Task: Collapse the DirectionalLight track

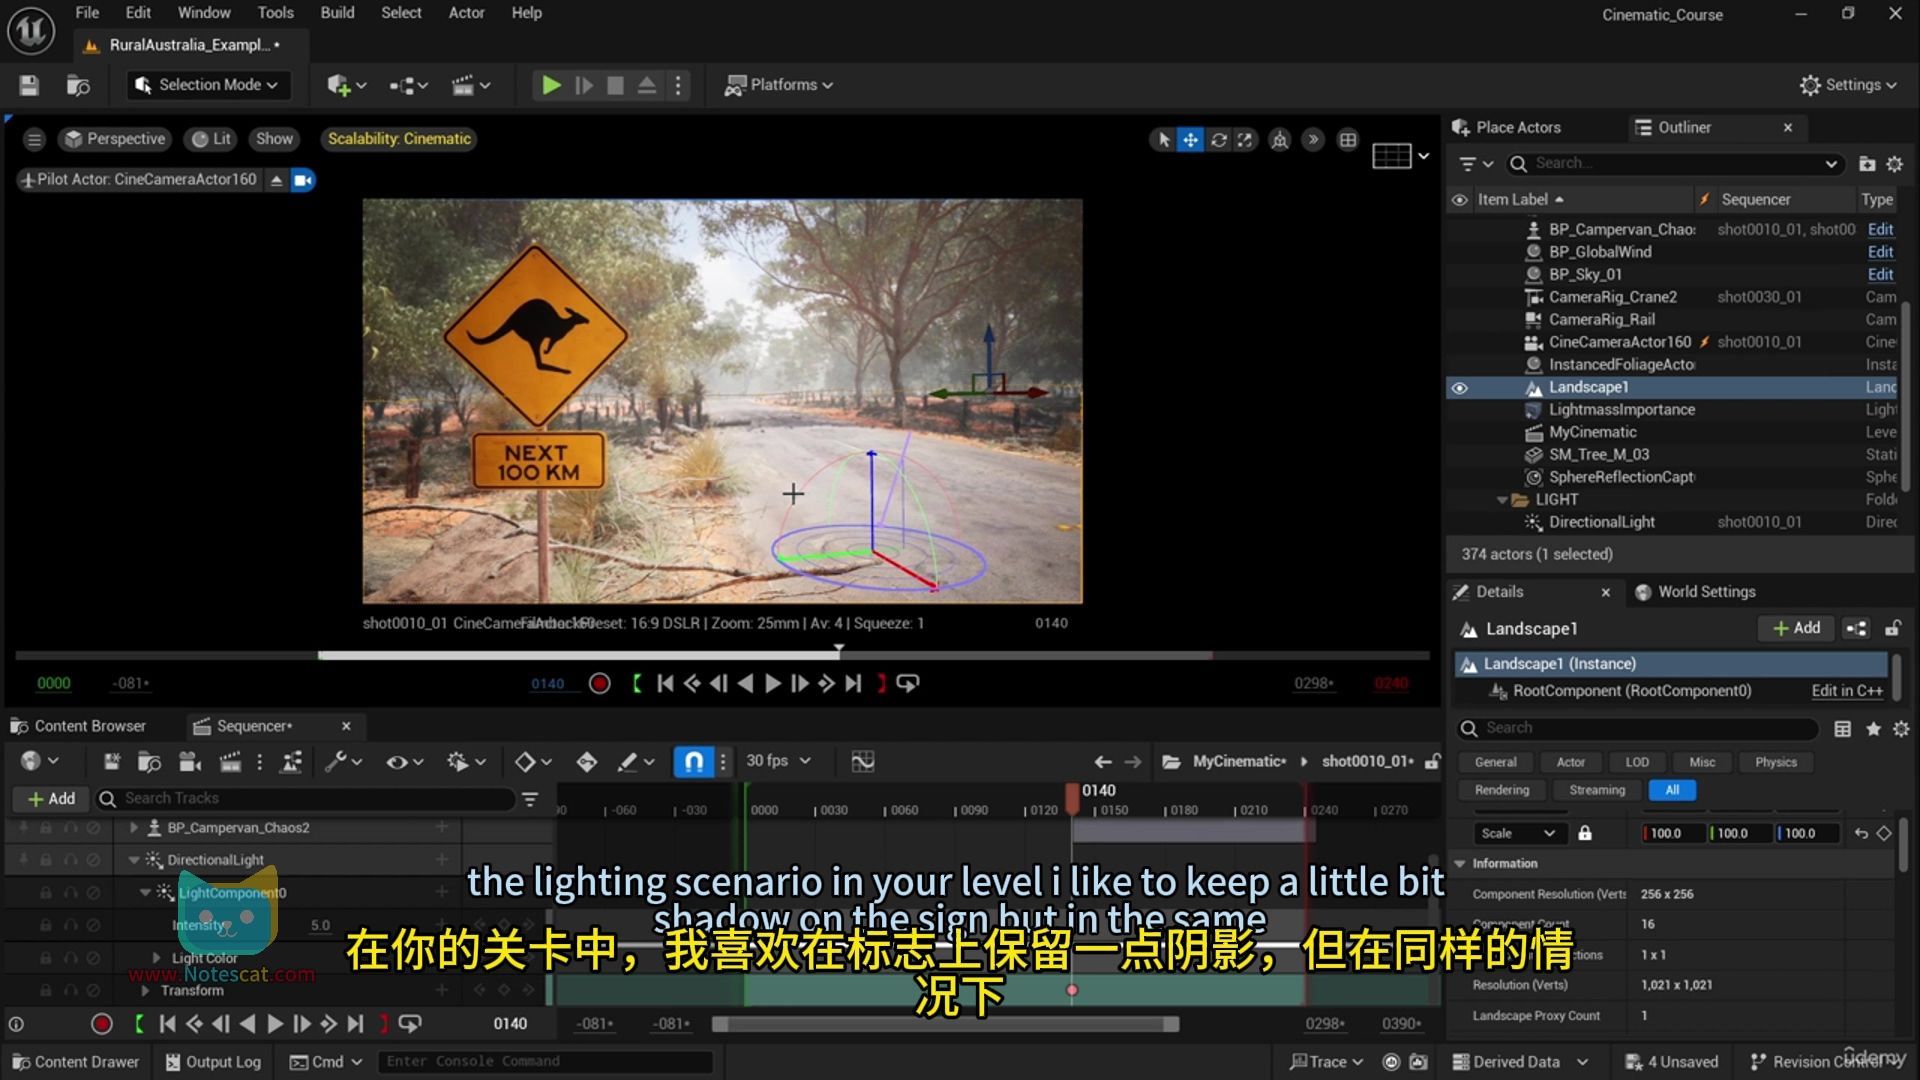Action: [x=134, y=860]
